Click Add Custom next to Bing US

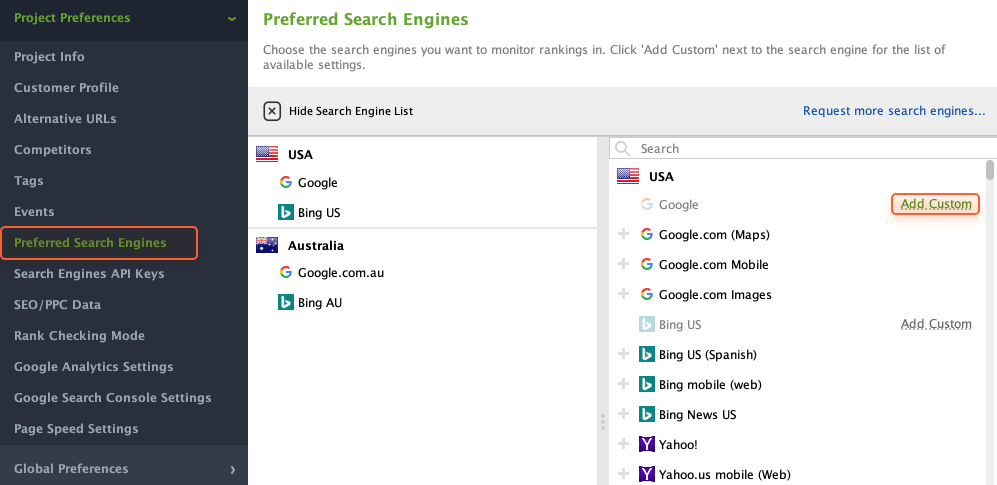pyautogui.click(x=936, y=324)
